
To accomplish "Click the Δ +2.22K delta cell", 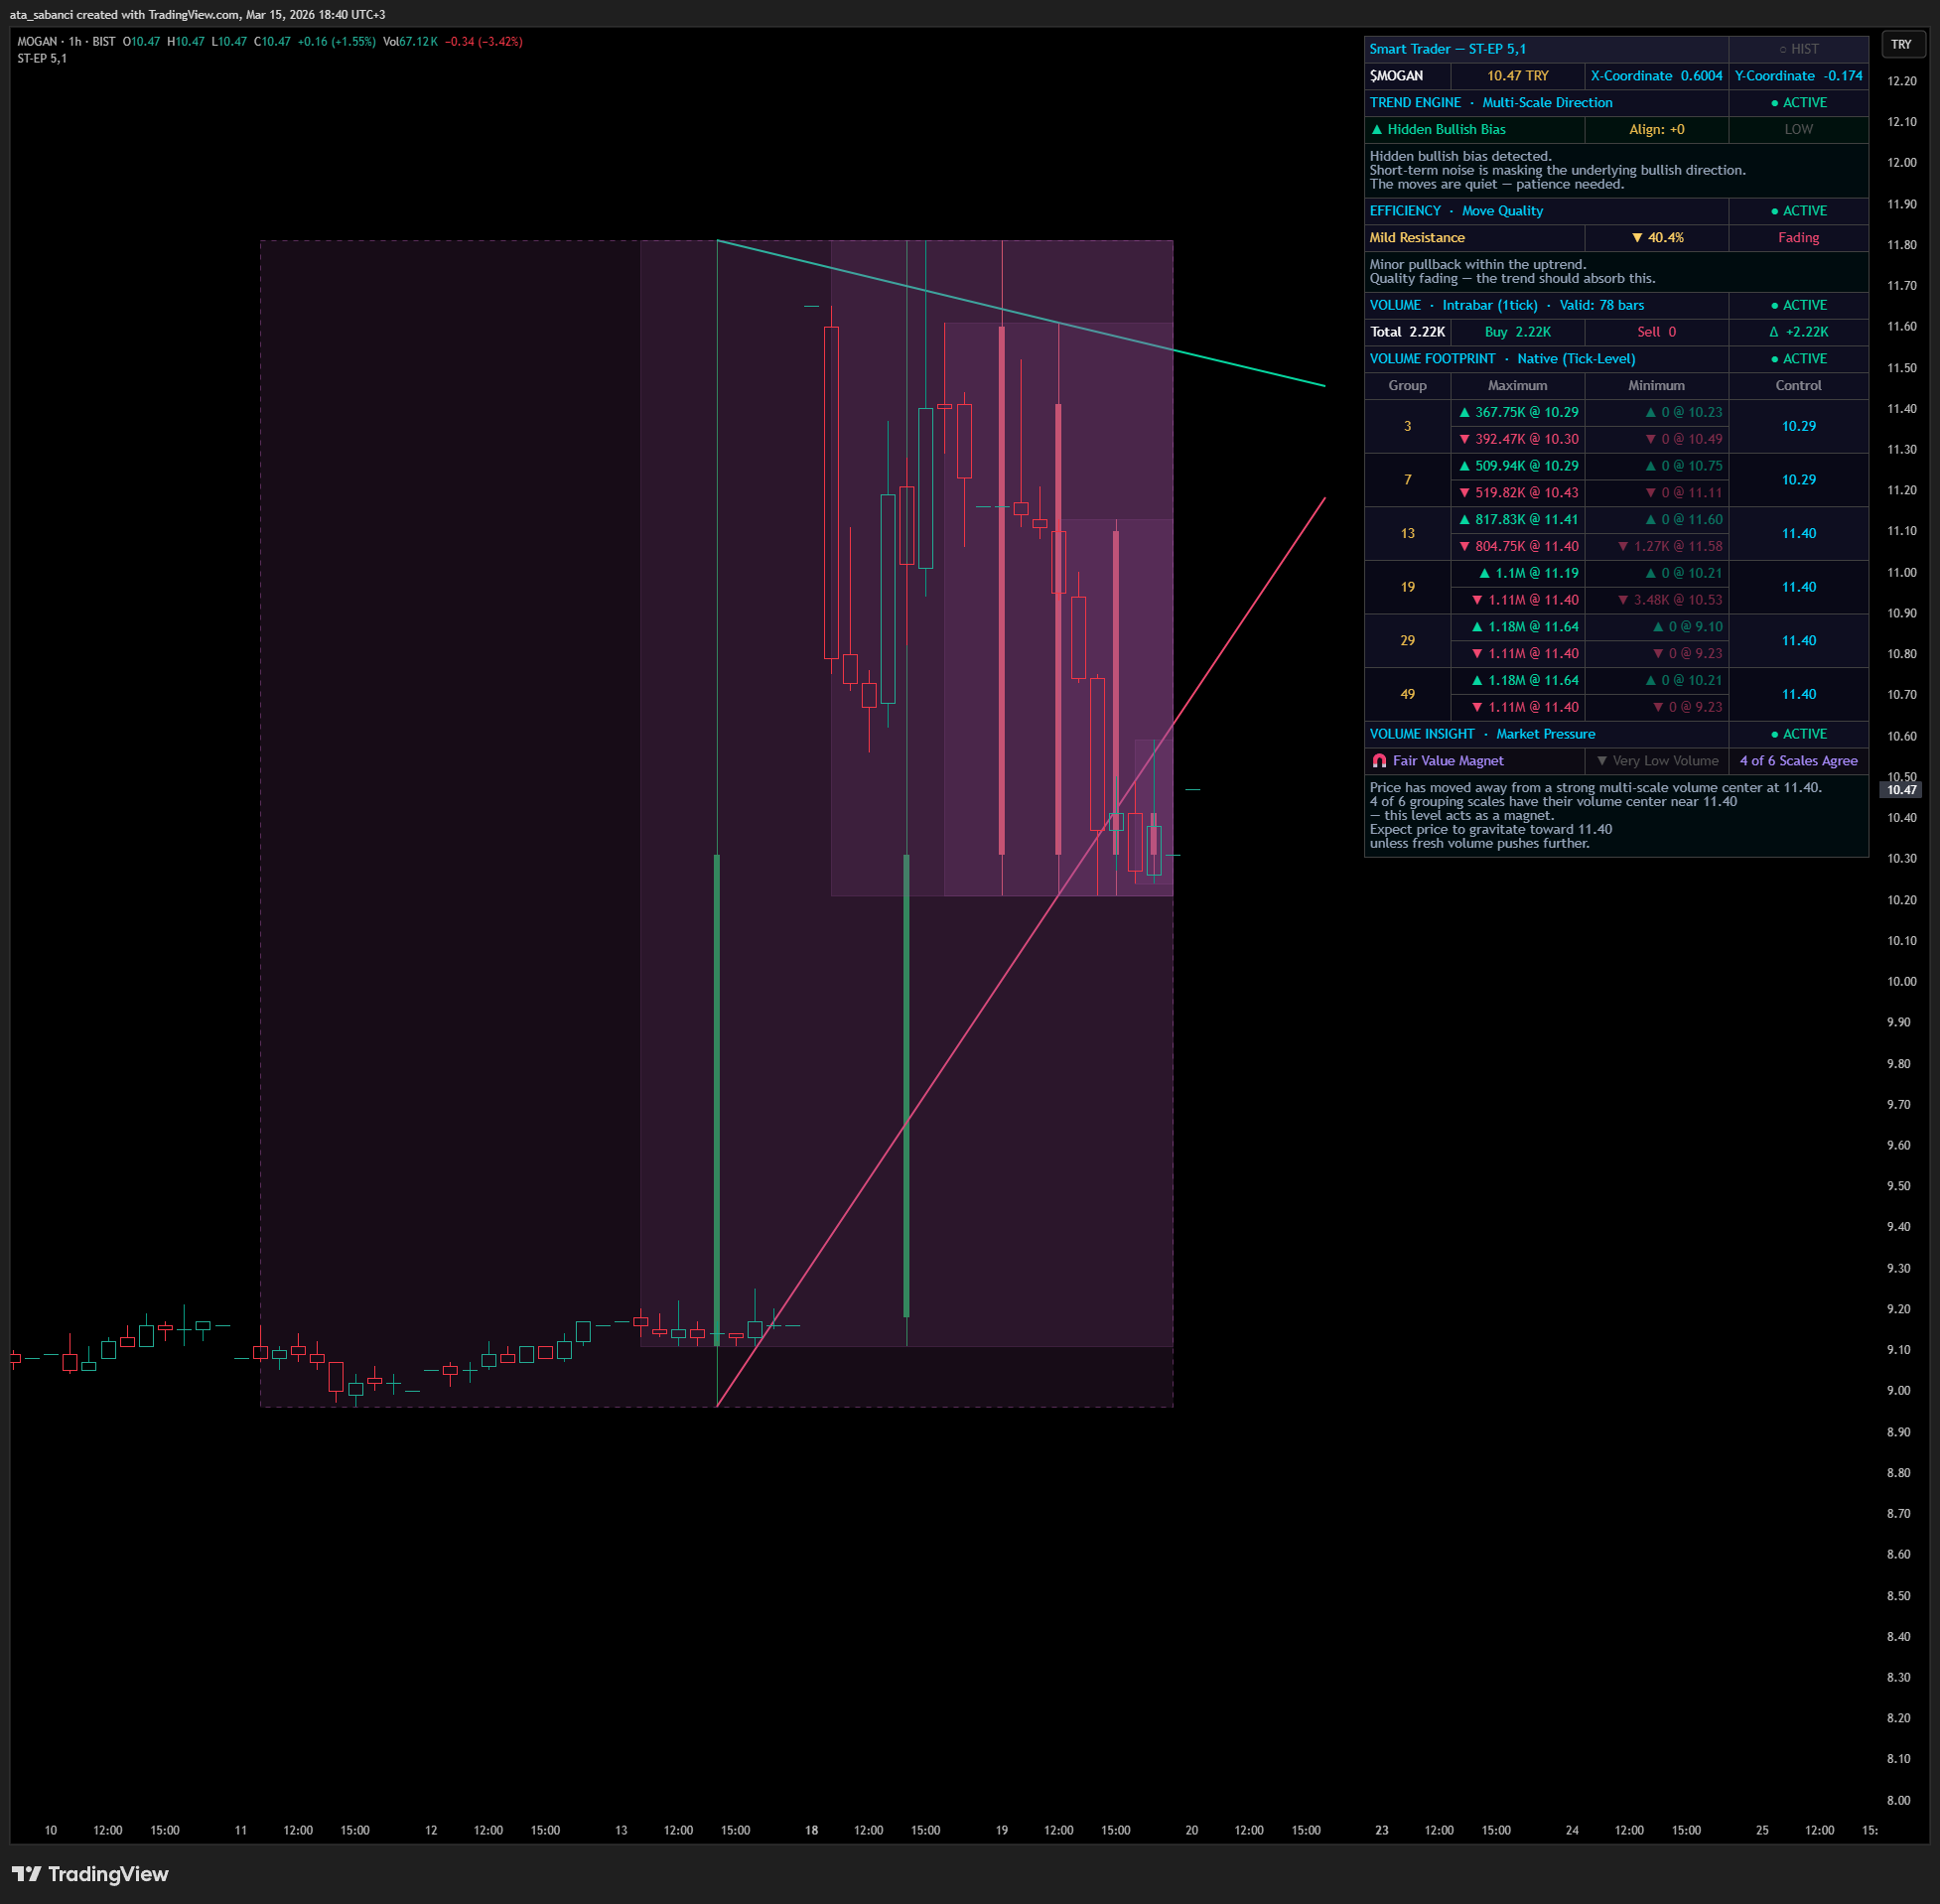I will click(x=1798, y=332).
